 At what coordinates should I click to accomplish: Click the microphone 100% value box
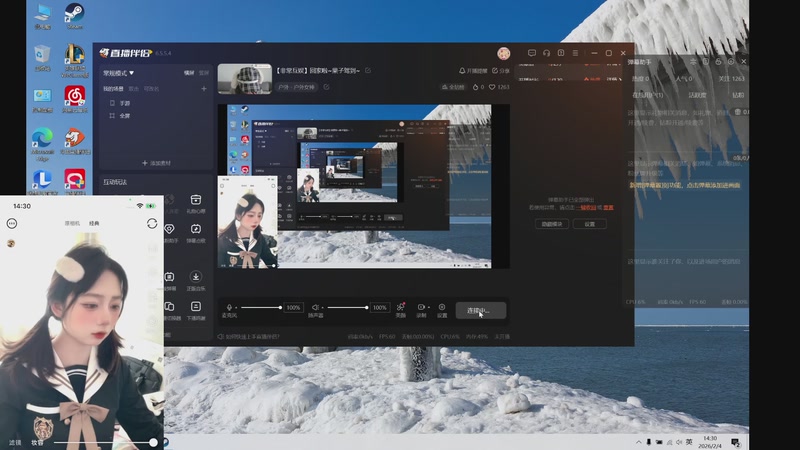[293, 308]
